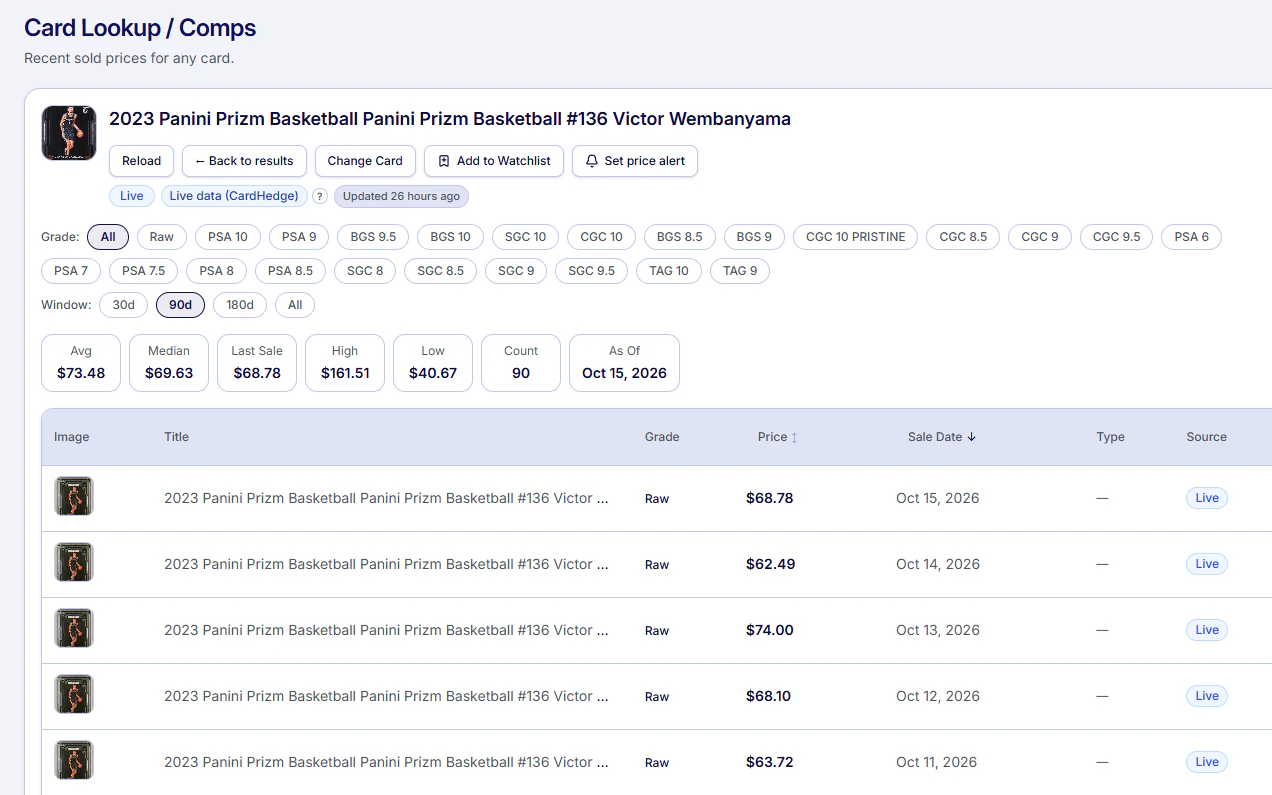Filter by SGC 9.5 grade
The width and height of the screenshot is (1272, 795).
[x=592, y=271]
